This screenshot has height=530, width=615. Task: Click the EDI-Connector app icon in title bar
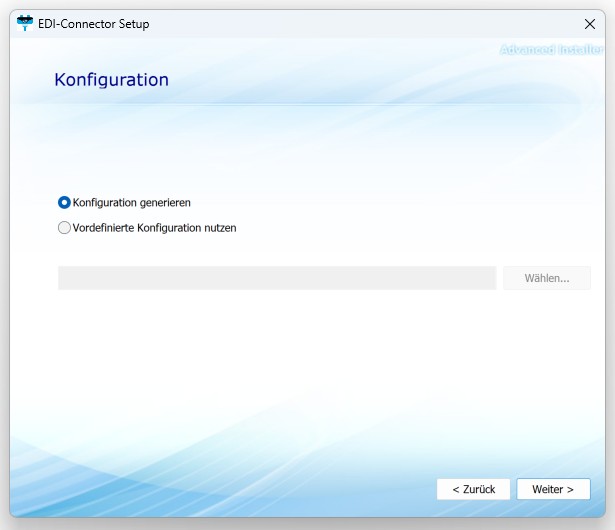25,24
